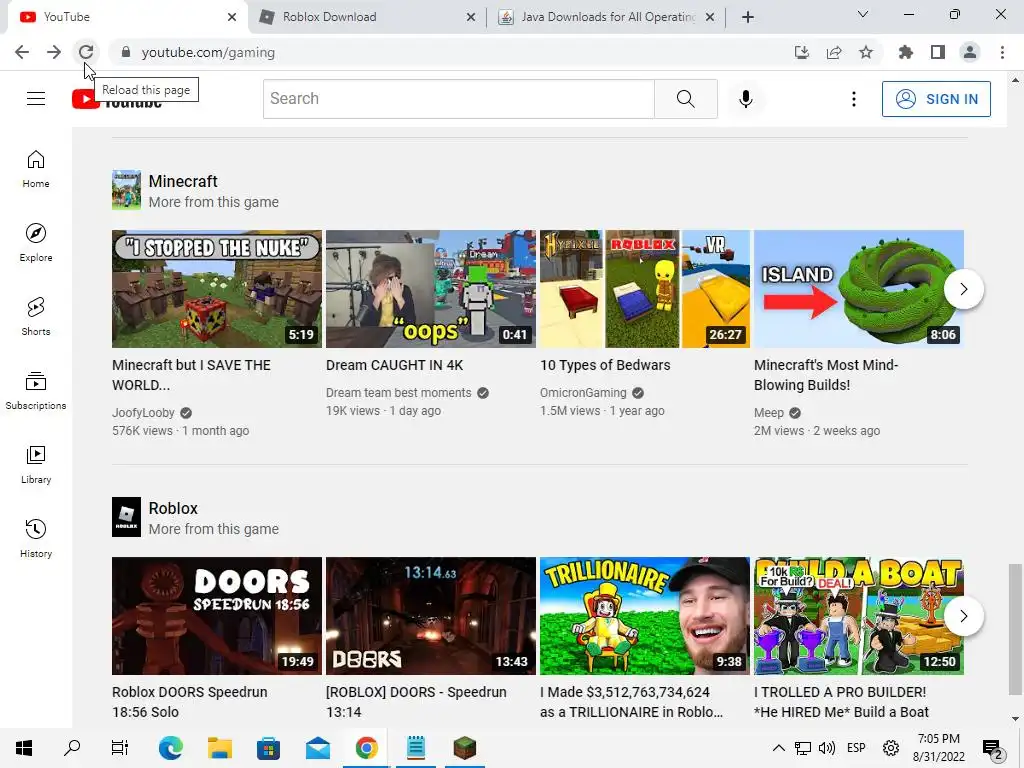Screen dimensions: 1024x768
Task: Play 'I STOPPED THE NUKE' video thumbnail
Action: click(217, 289)
